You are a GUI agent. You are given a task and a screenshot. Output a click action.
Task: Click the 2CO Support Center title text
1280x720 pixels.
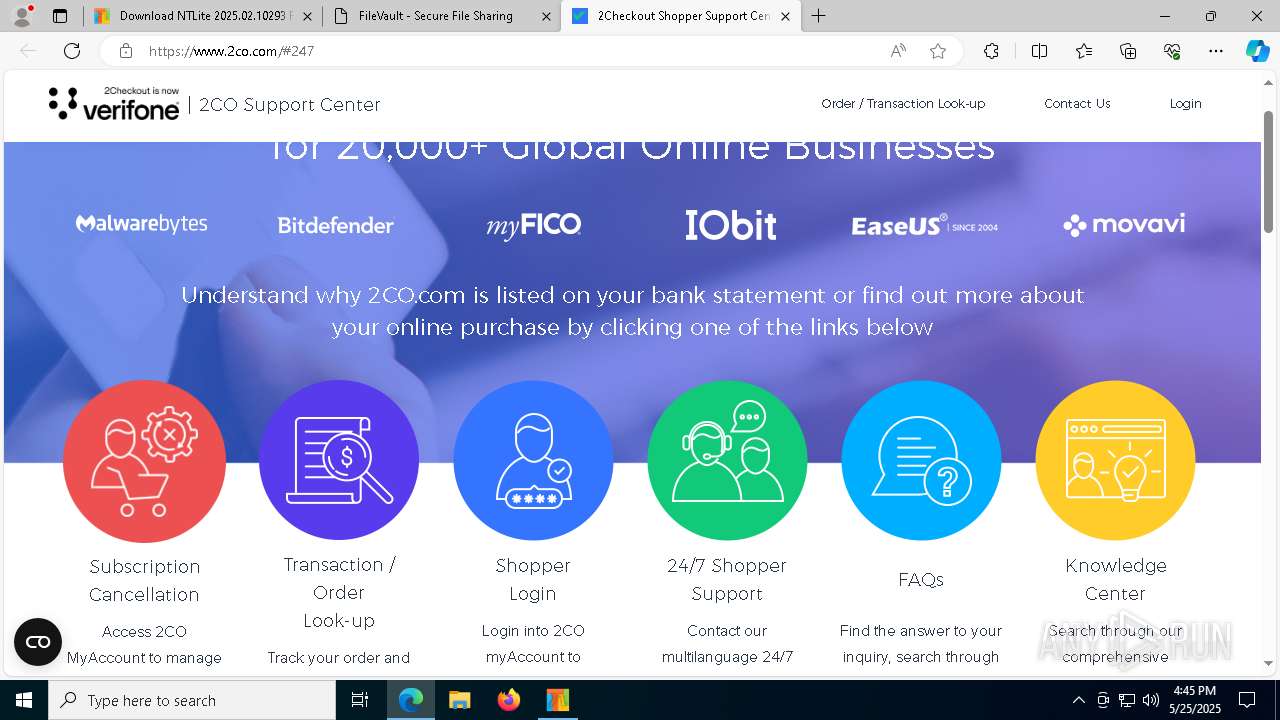(x=290, y=104)
